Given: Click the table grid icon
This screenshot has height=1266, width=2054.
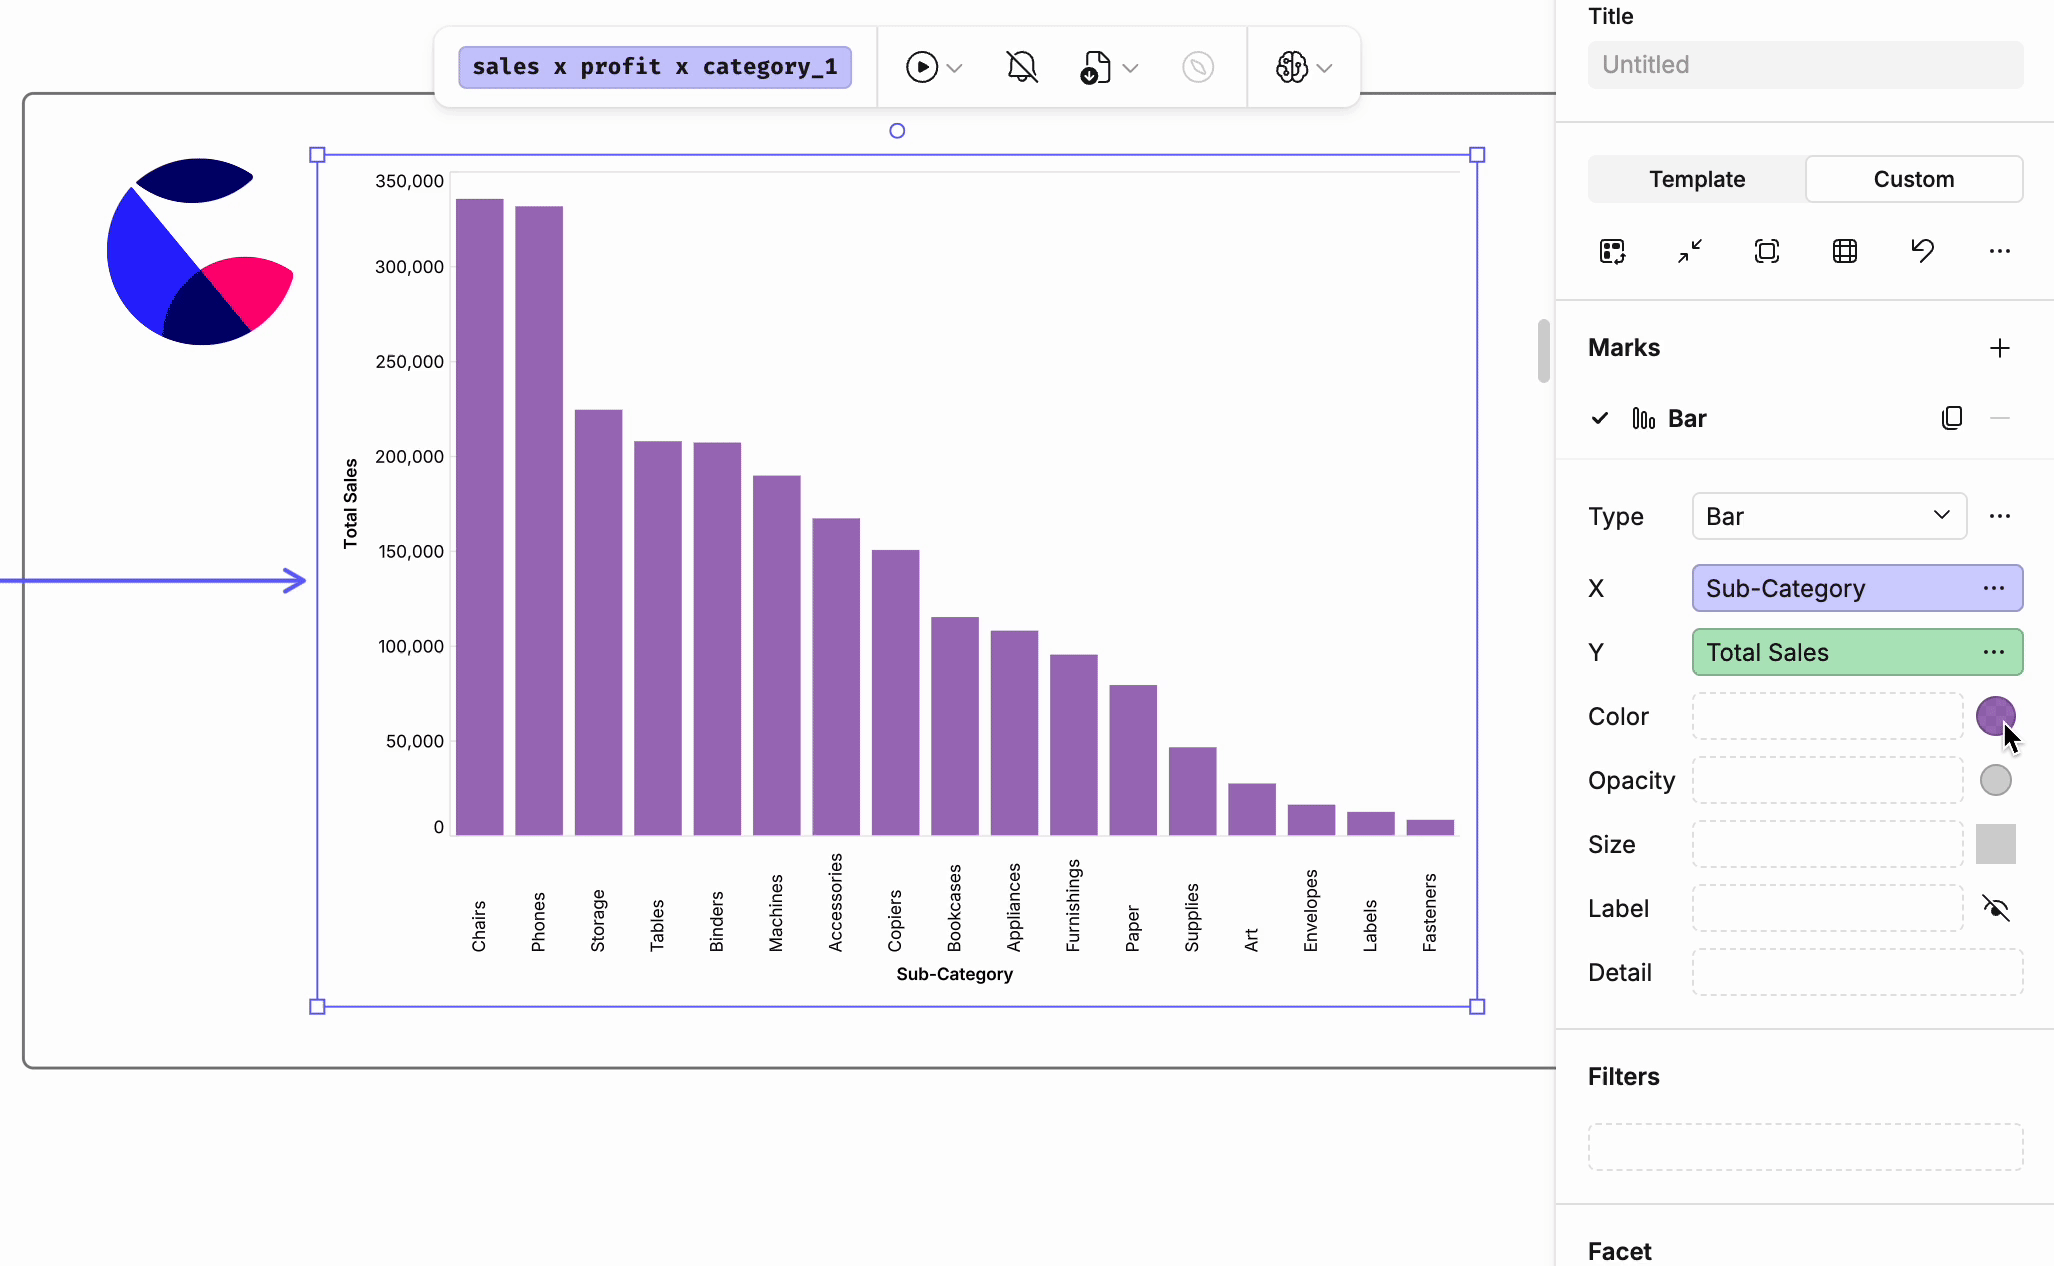Looking at the screenshot, I should pos(1844,251).
